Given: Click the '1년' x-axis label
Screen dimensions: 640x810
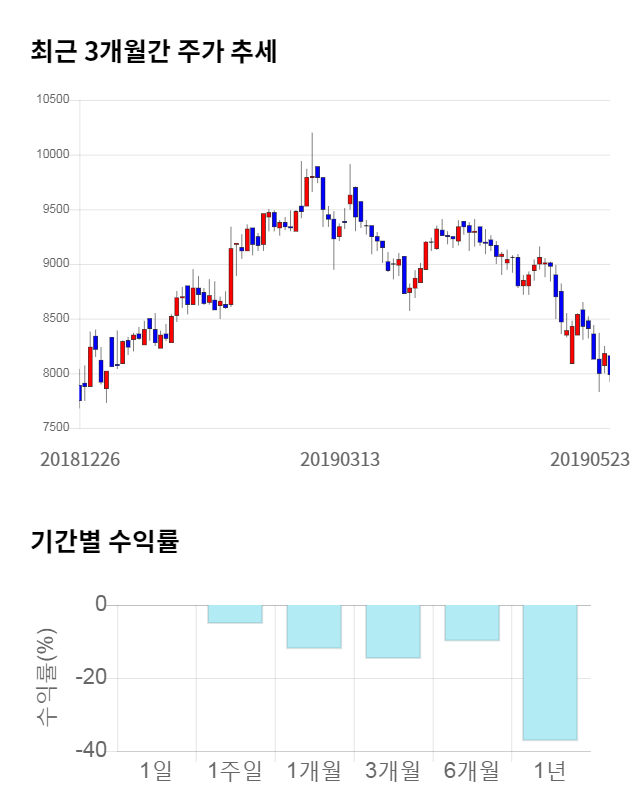Looking at the screenshot, I should (550, 771).
